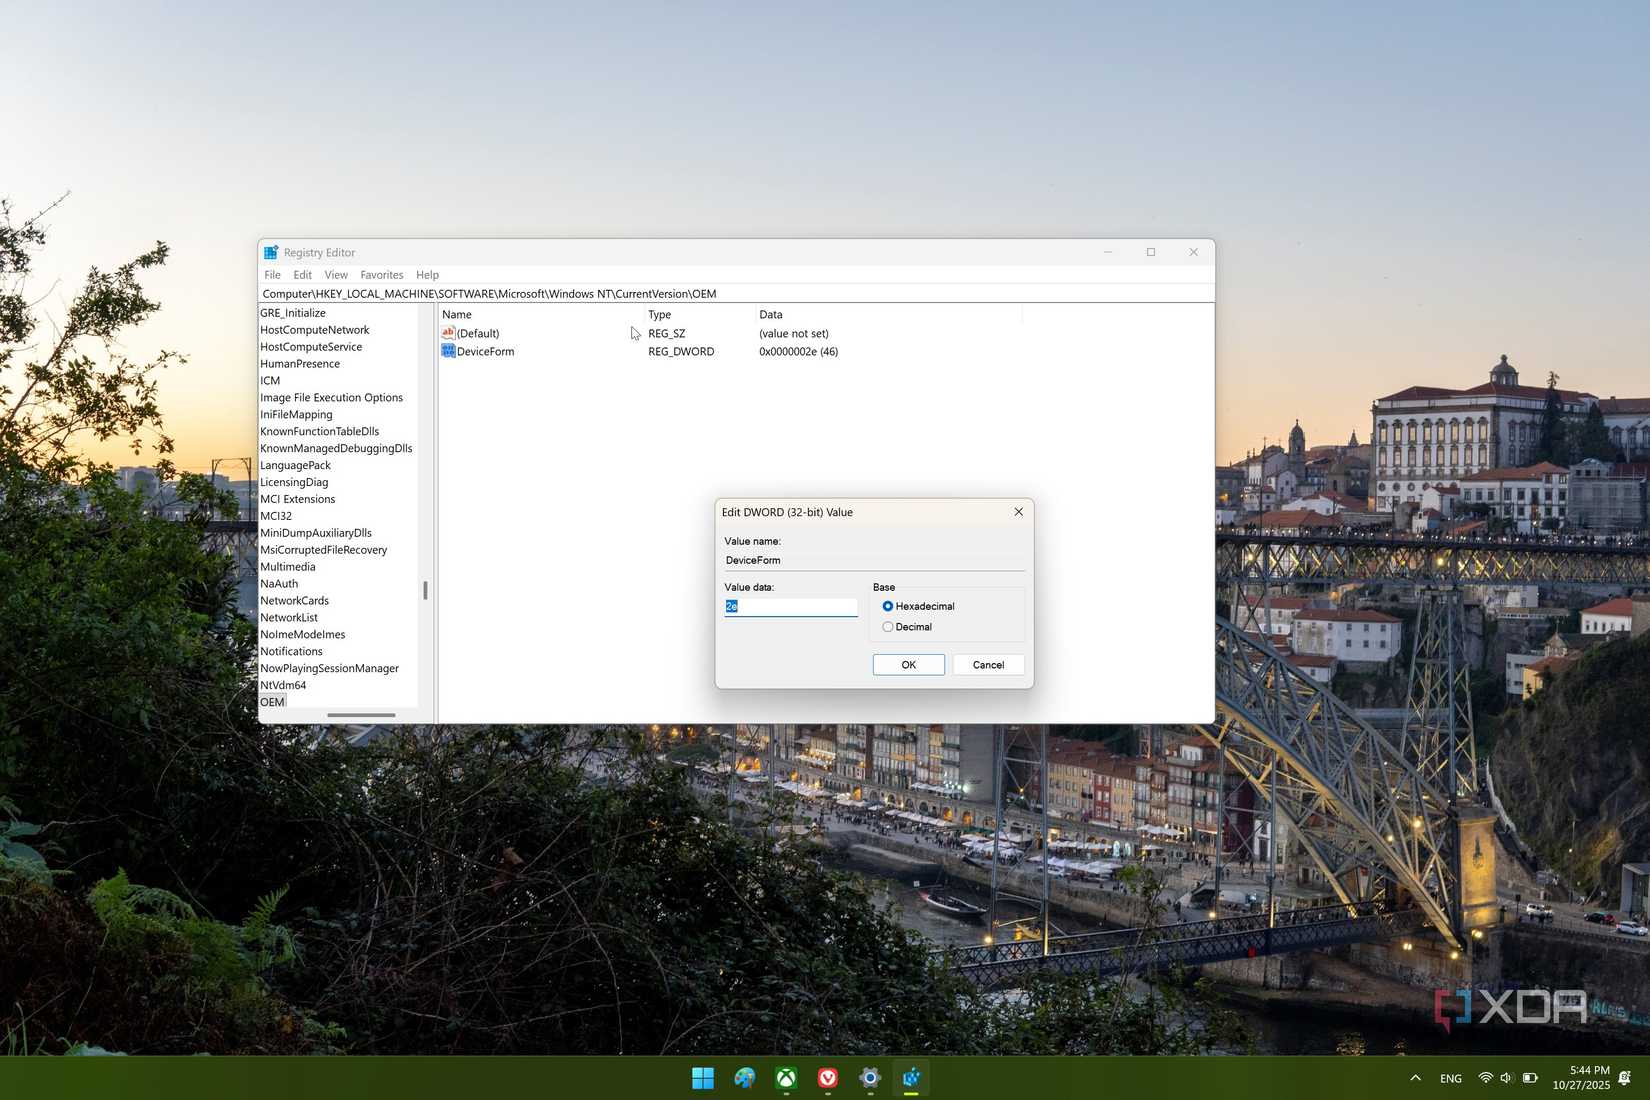Viewport: 1650px width, 1100px height.
Task: Open Windows Start menu on taskbar
Action: [x=703, y=1078]
